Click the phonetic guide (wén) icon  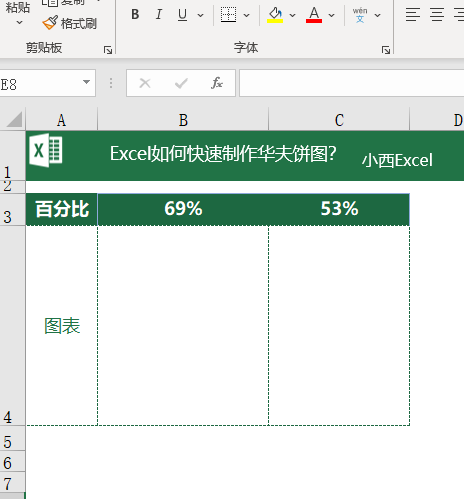pos(360,15)
